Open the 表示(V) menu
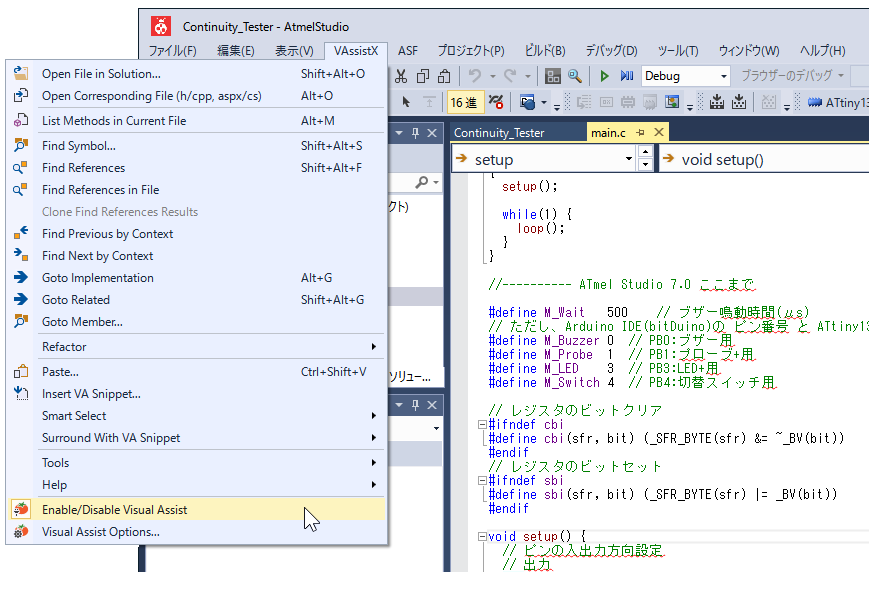 [294, 51]
